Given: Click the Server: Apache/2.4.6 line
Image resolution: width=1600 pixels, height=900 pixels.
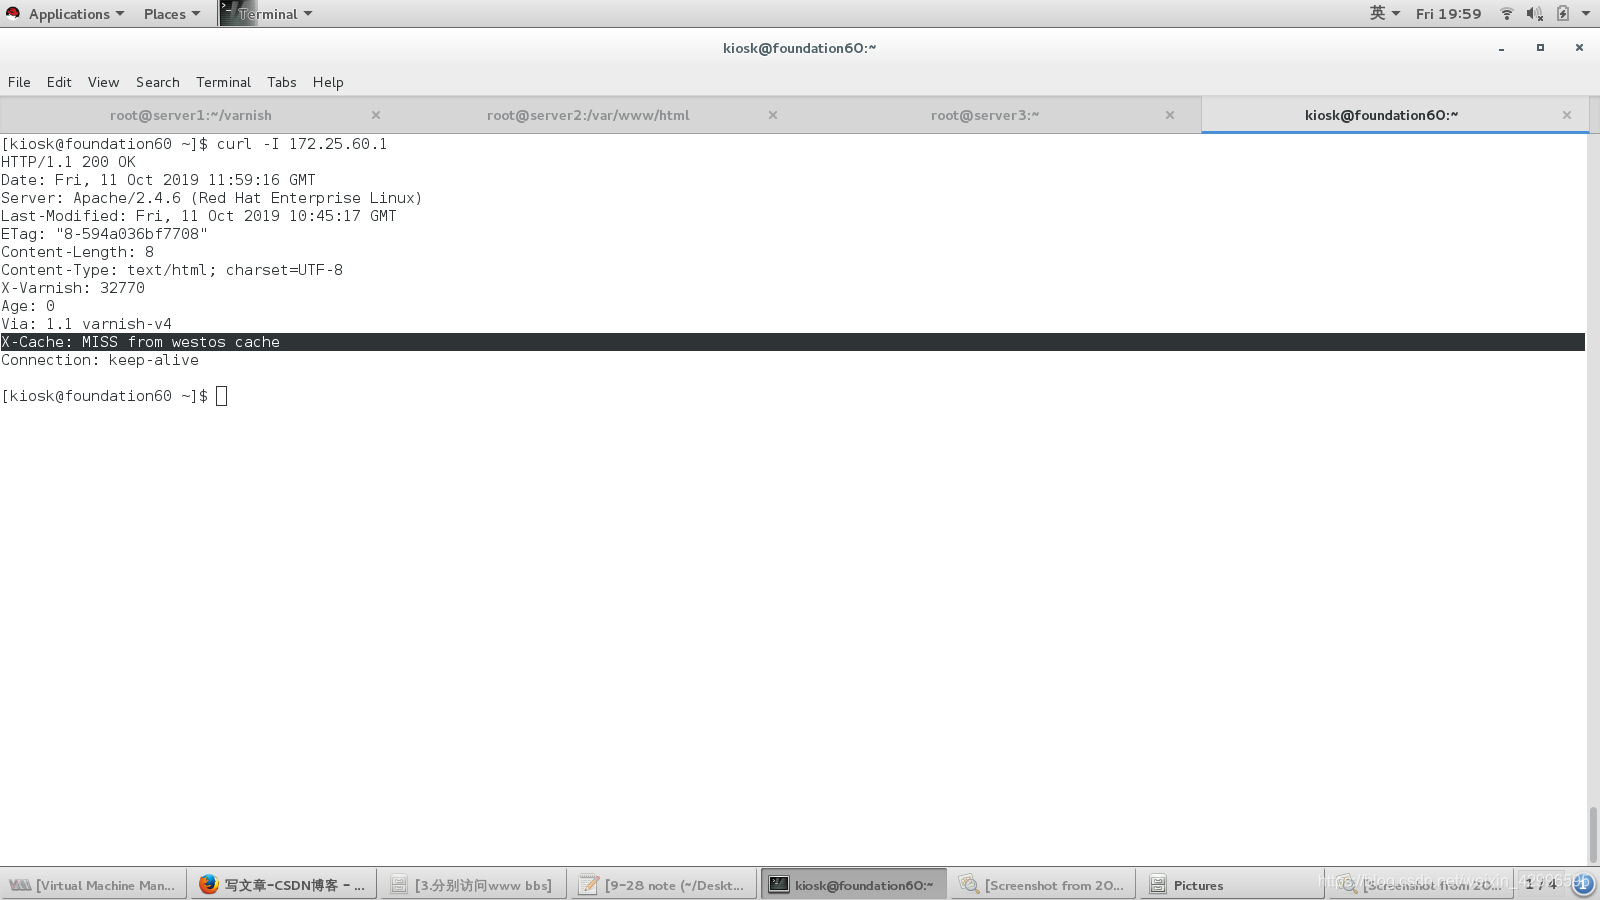Looking at the screenshot, I should point(212,198).
